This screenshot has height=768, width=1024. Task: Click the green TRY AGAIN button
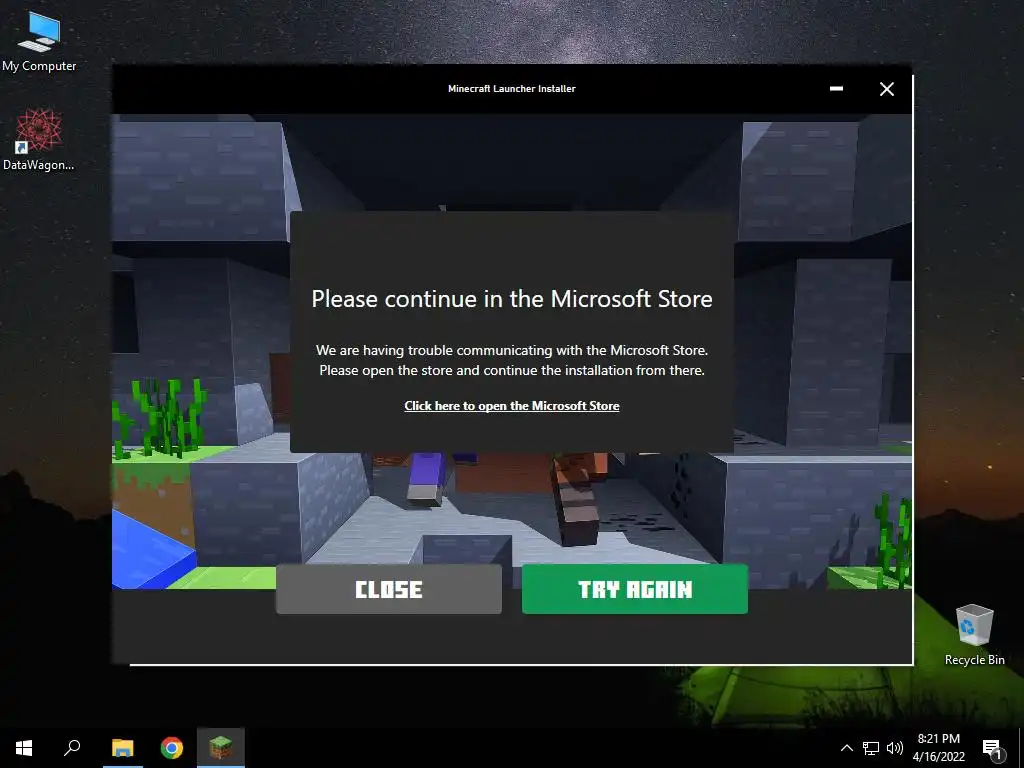[x=635, y=589]
